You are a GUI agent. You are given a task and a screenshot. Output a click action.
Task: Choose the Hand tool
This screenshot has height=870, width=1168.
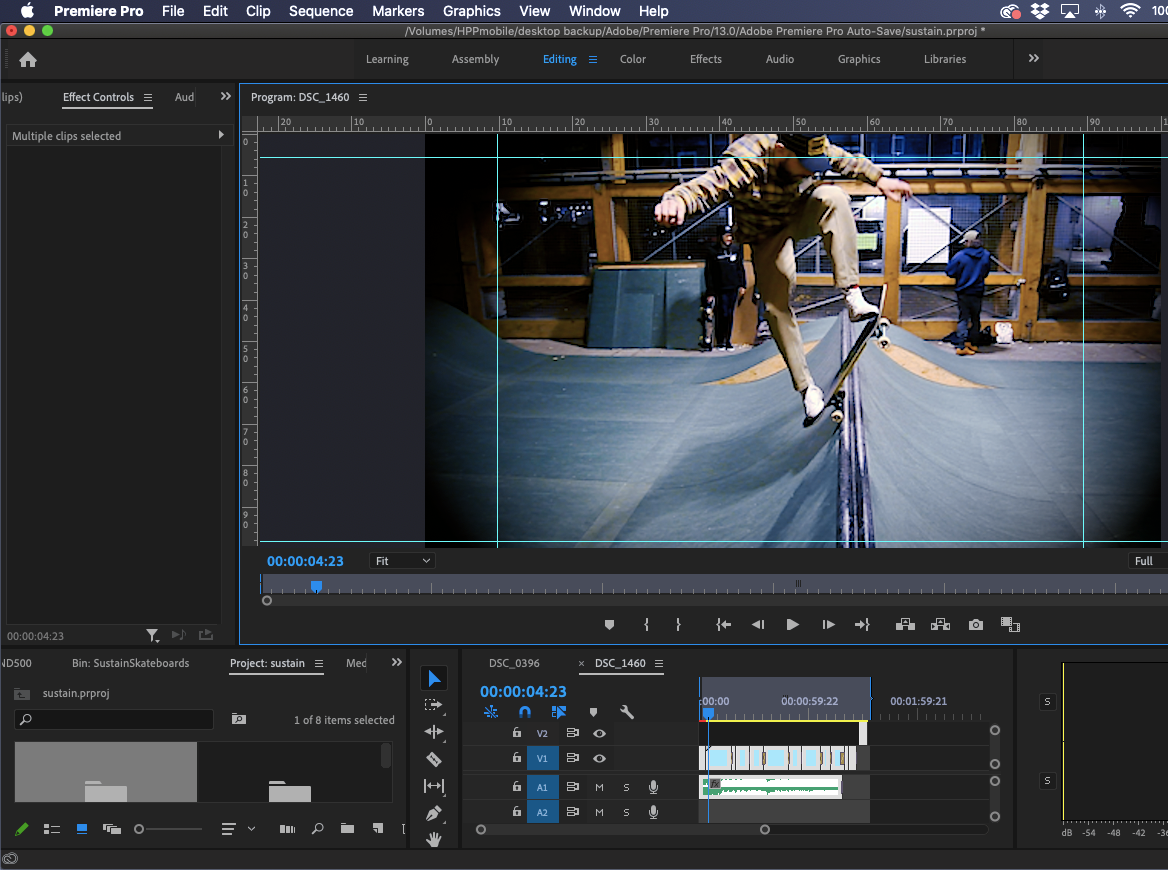click(x=434, y=840)
